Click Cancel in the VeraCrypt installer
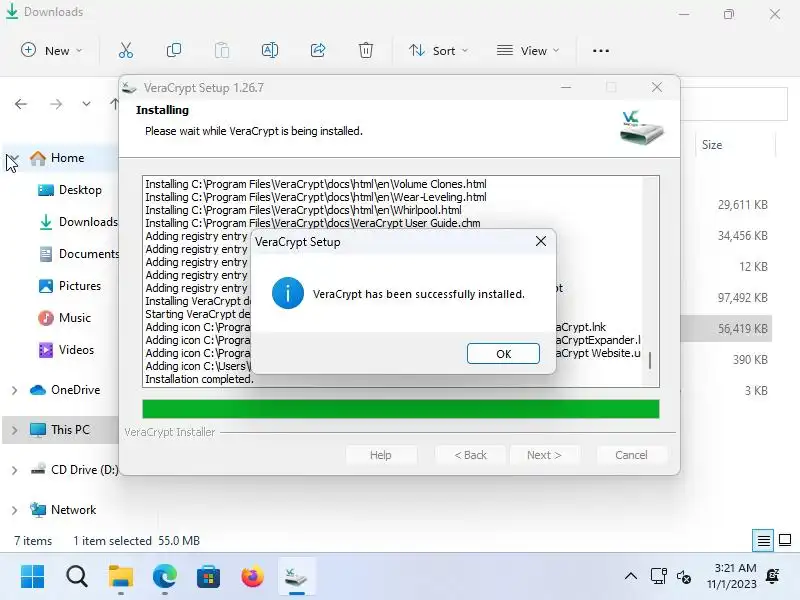The image size is (800, 600). click(x=632, y=455)
